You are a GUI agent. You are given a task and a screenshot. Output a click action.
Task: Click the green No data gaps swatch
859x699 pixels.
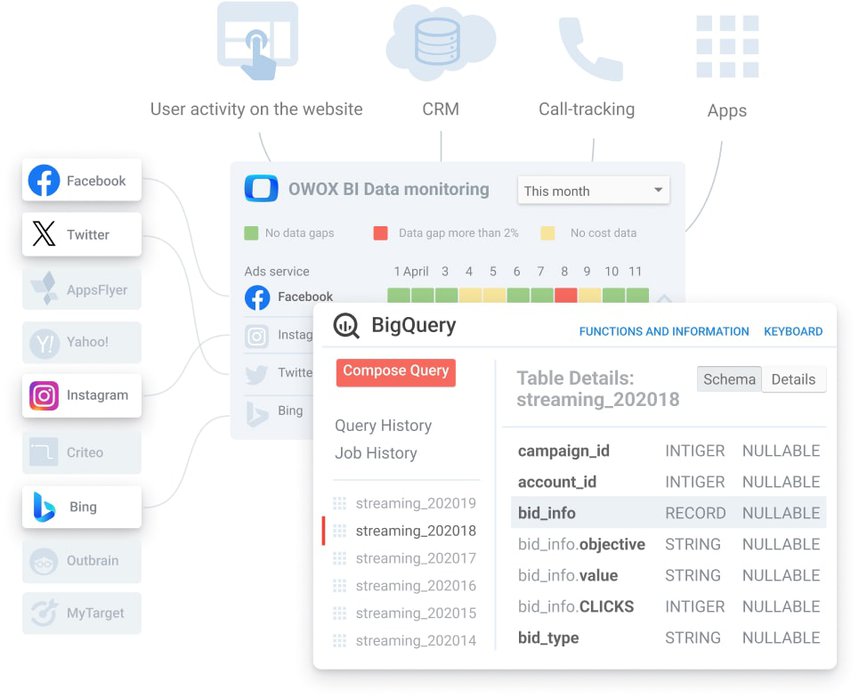(x=251, y=233)
